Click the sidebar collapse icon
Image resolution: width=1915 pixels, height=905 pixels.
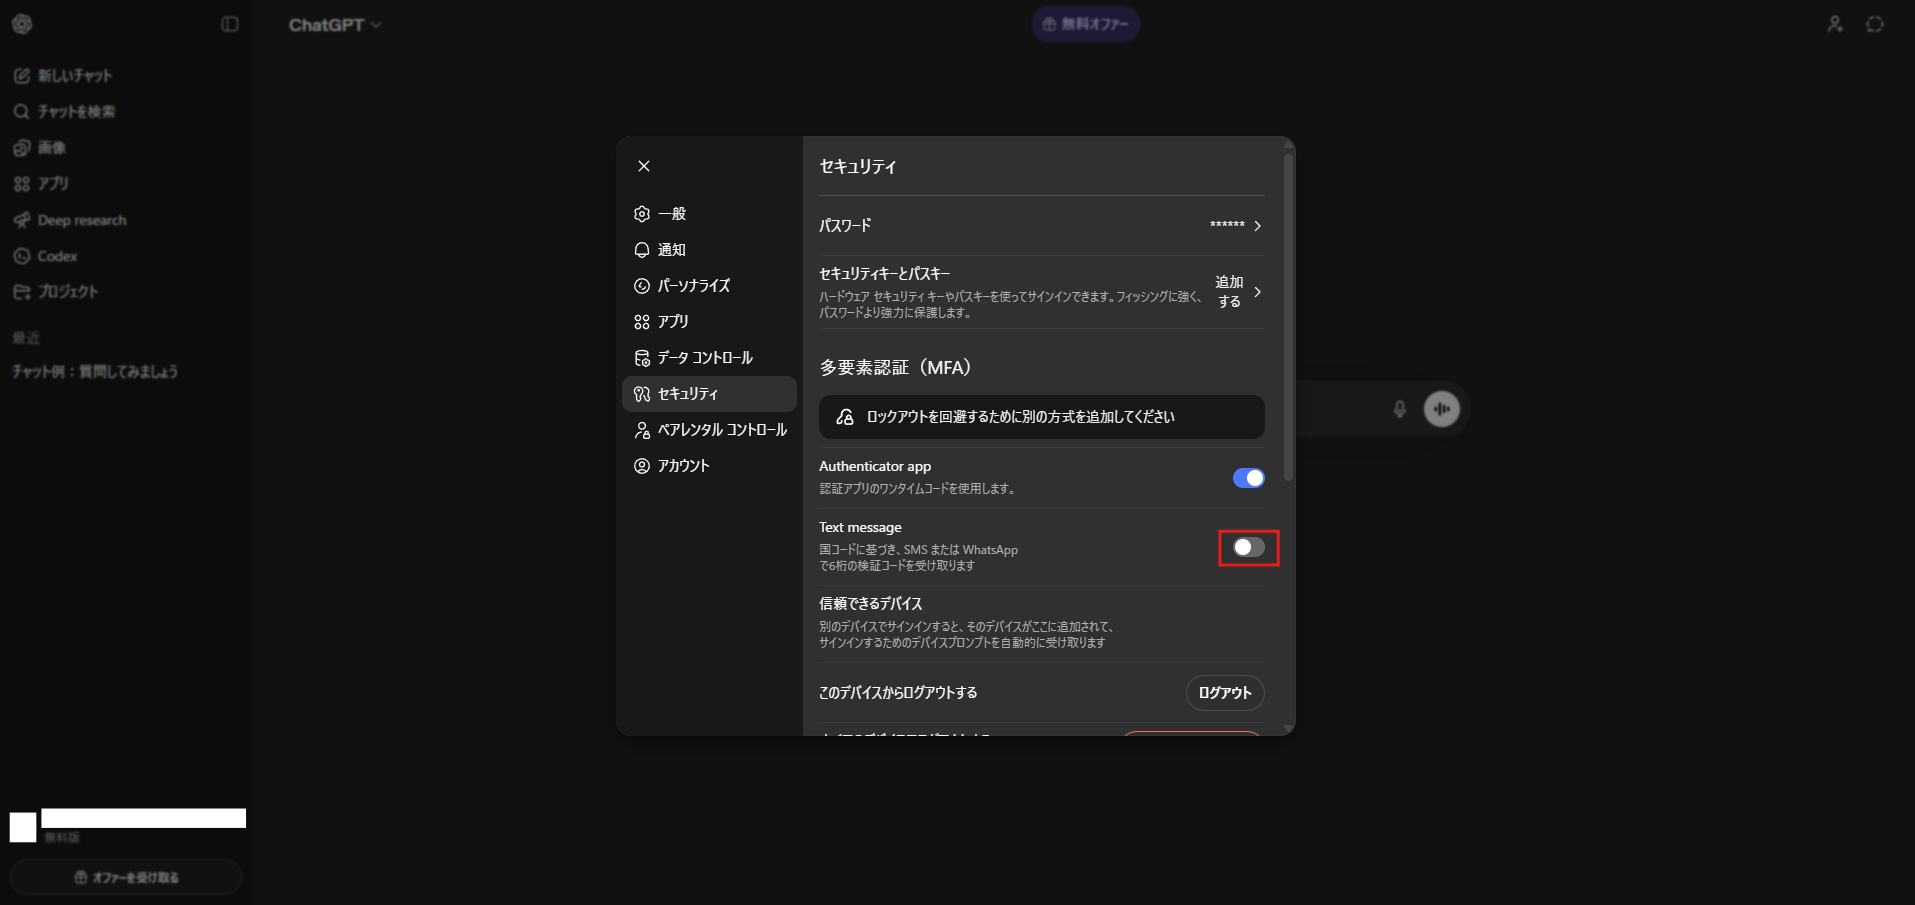pyautogui.click(x=230, y=24)
